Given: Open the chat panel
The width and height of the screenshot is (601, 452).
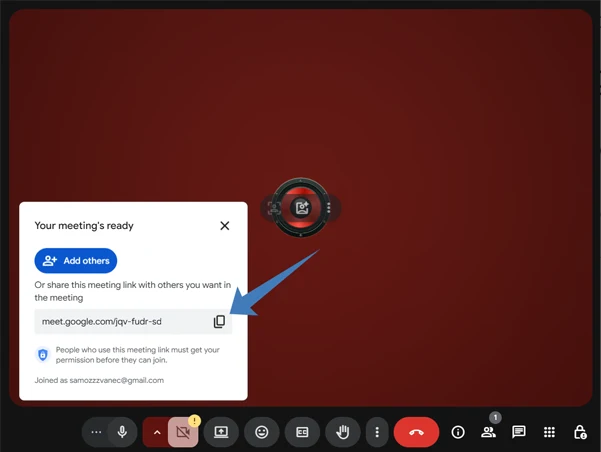Looking at the screenshot, I should 518,432.
